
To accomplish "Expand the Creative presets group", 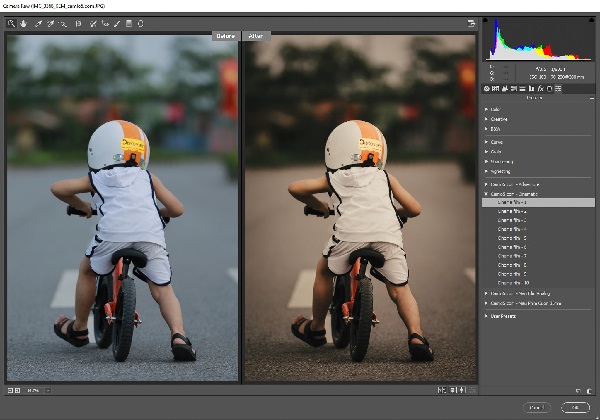I will click(486, 119).
